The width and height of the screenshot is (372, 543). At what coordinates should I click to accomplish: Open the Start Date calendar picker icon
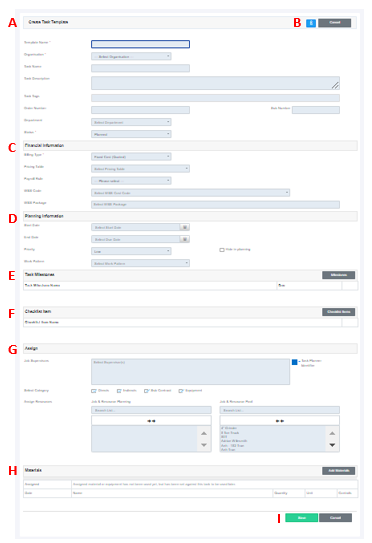click(185, 228)
